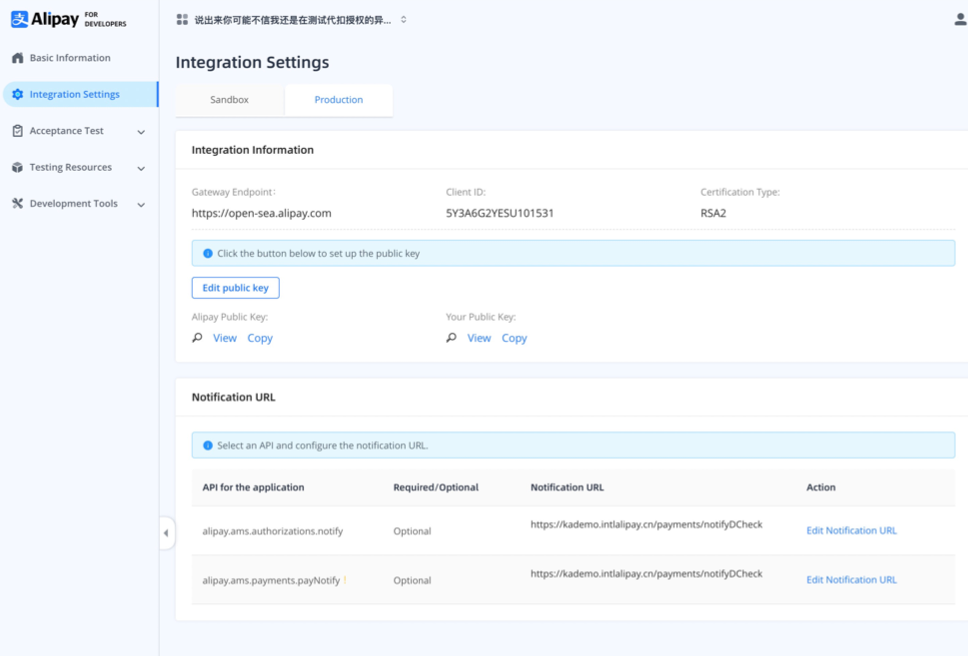Switch to the Sandbox tab
Viewport: 968px width, 656px height.
pyautogui.click(x=230, y=99)
